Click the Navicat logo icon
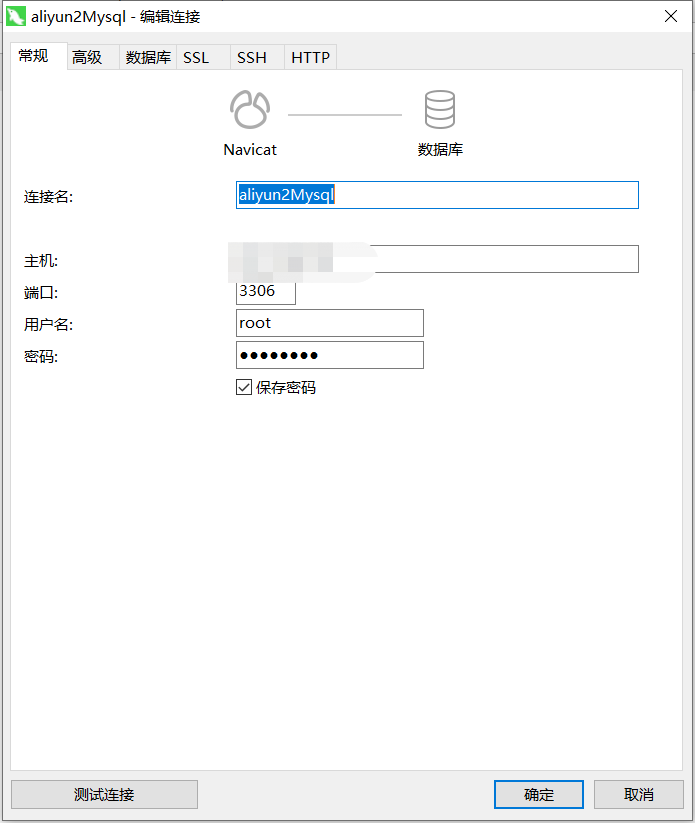 coord(250,110)
